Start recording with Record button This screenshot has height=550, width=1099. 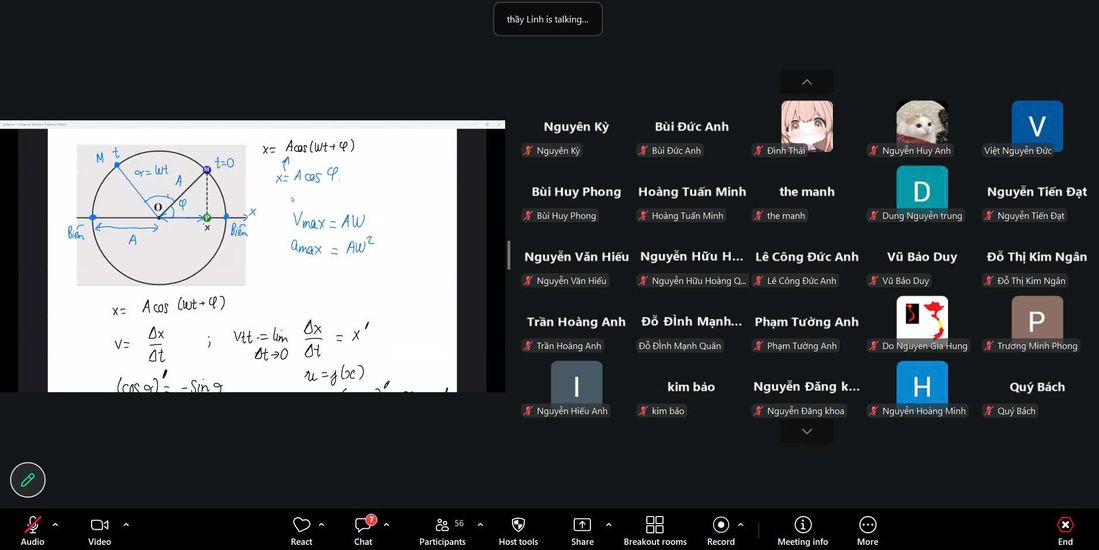click(x=721, y=530)
